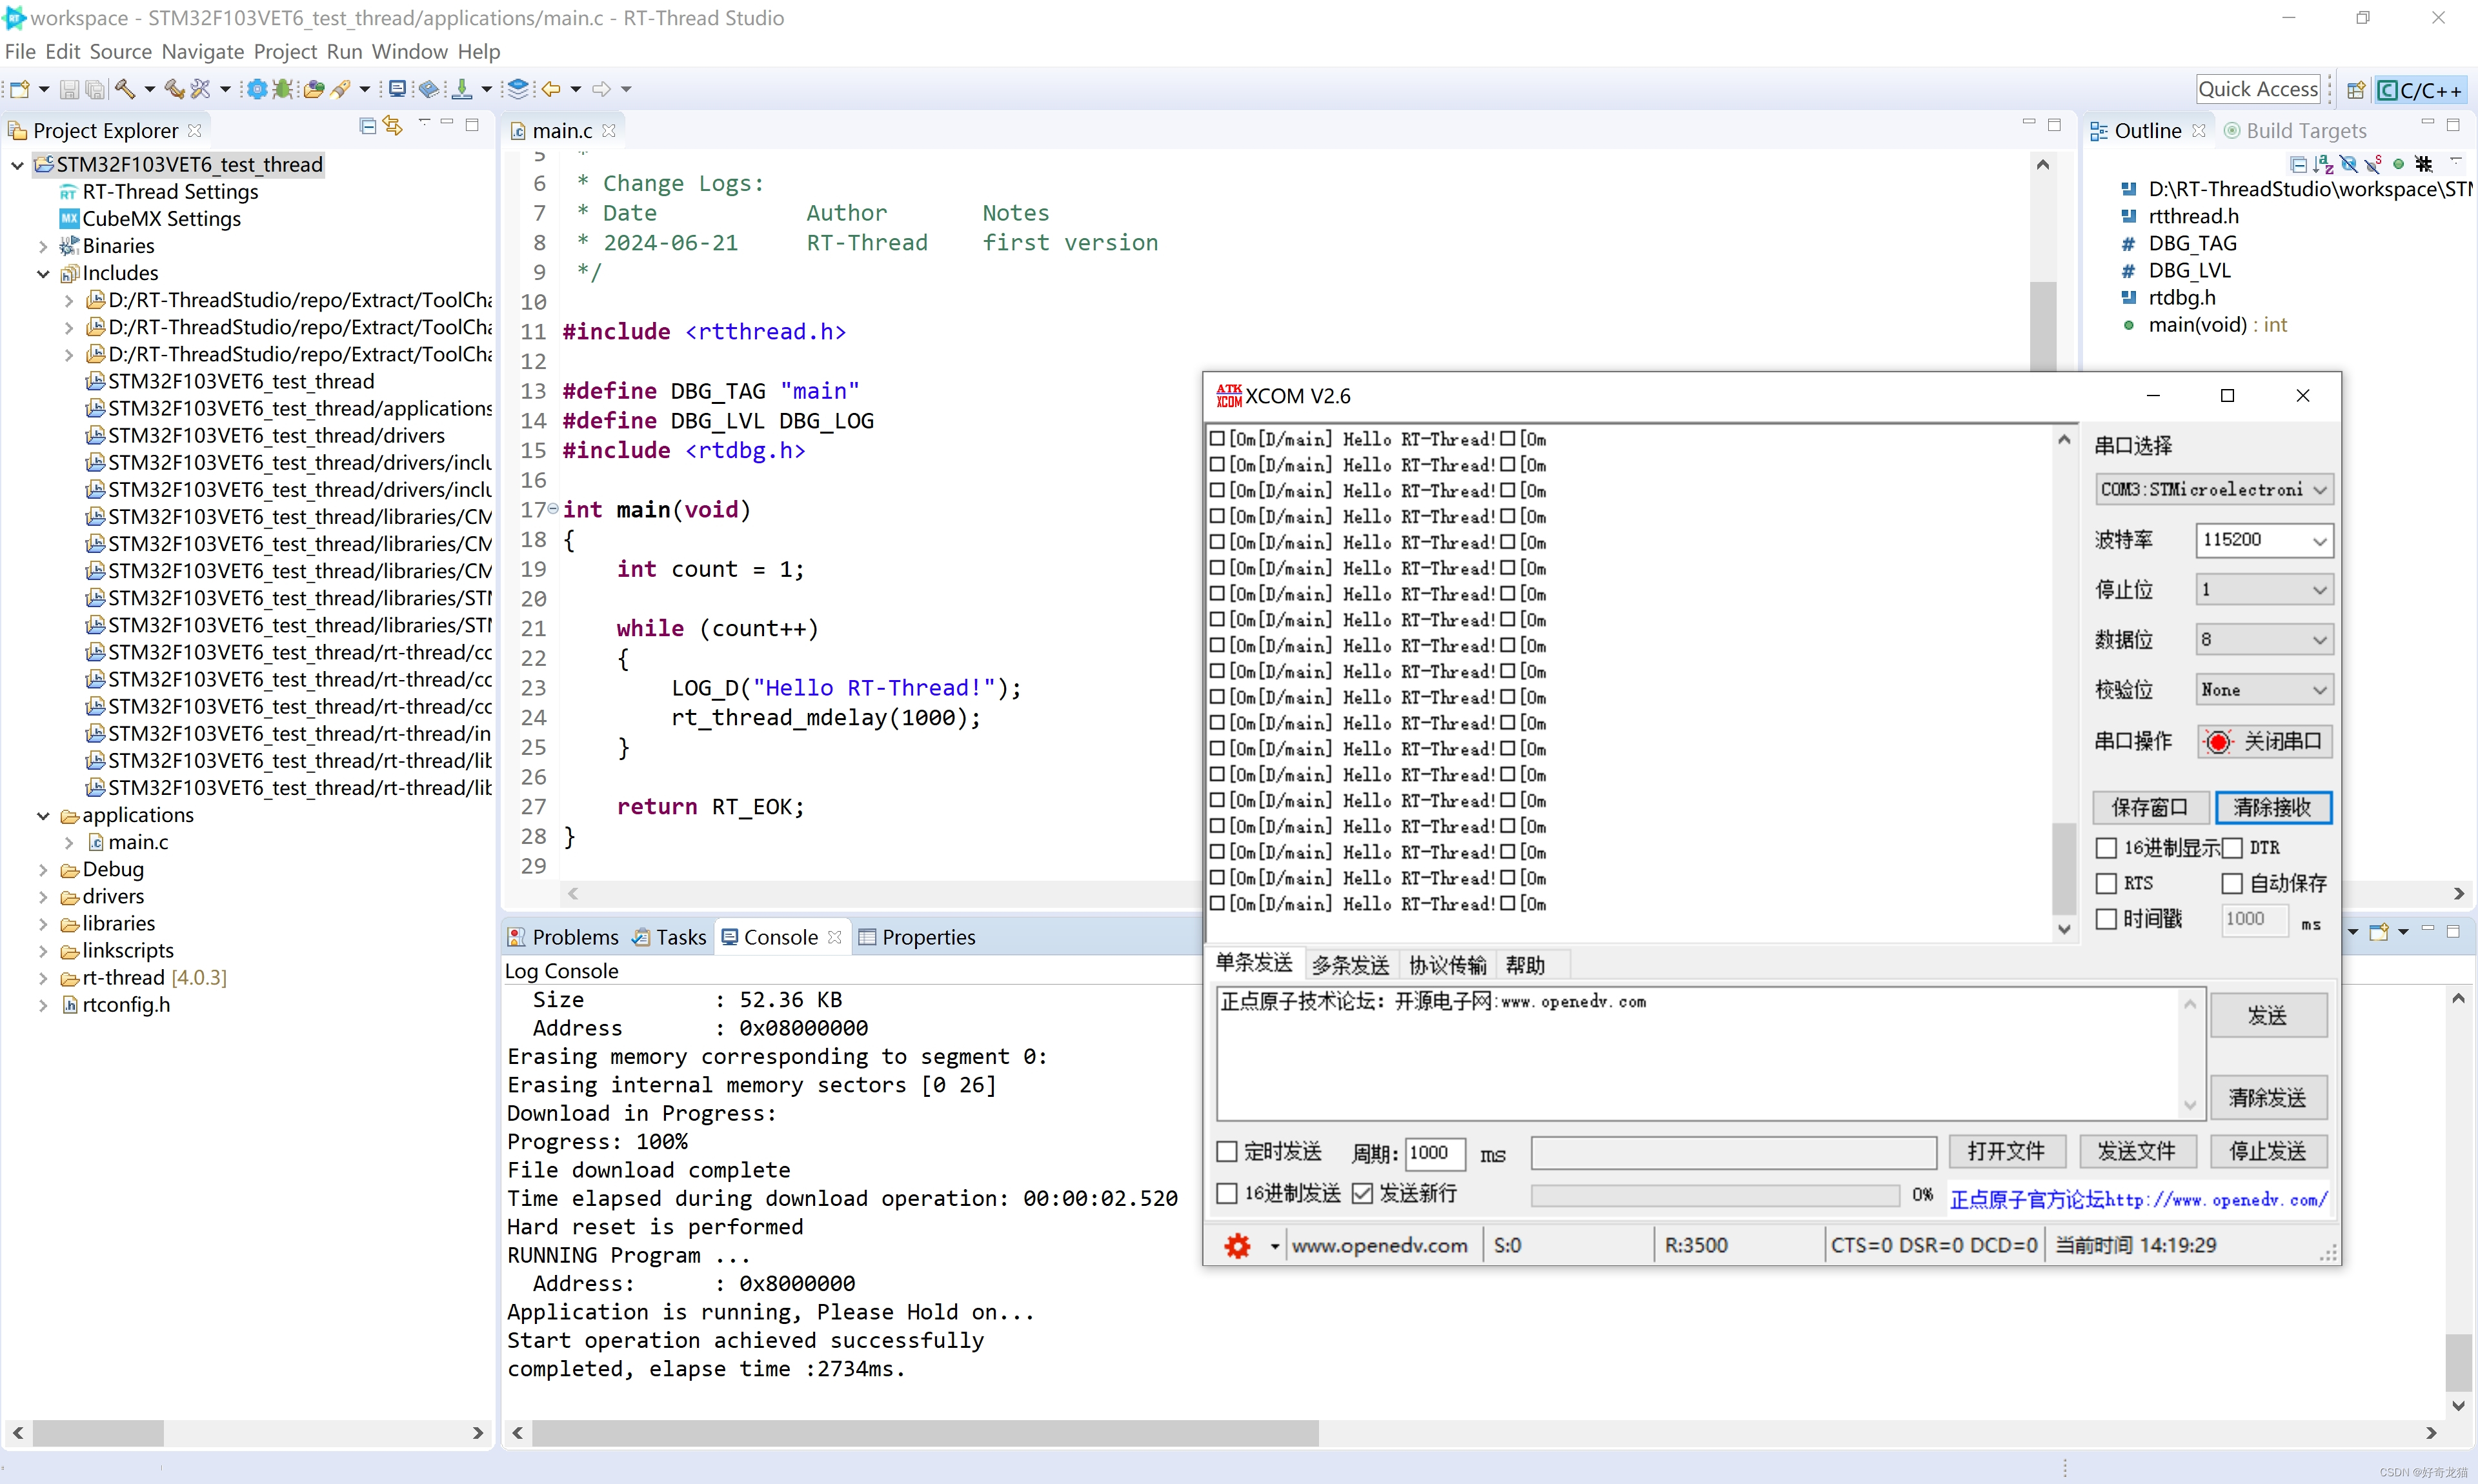Sort Outline items alphabetically
The width and height of the screenshot is (2478, 1484).
2323,164
